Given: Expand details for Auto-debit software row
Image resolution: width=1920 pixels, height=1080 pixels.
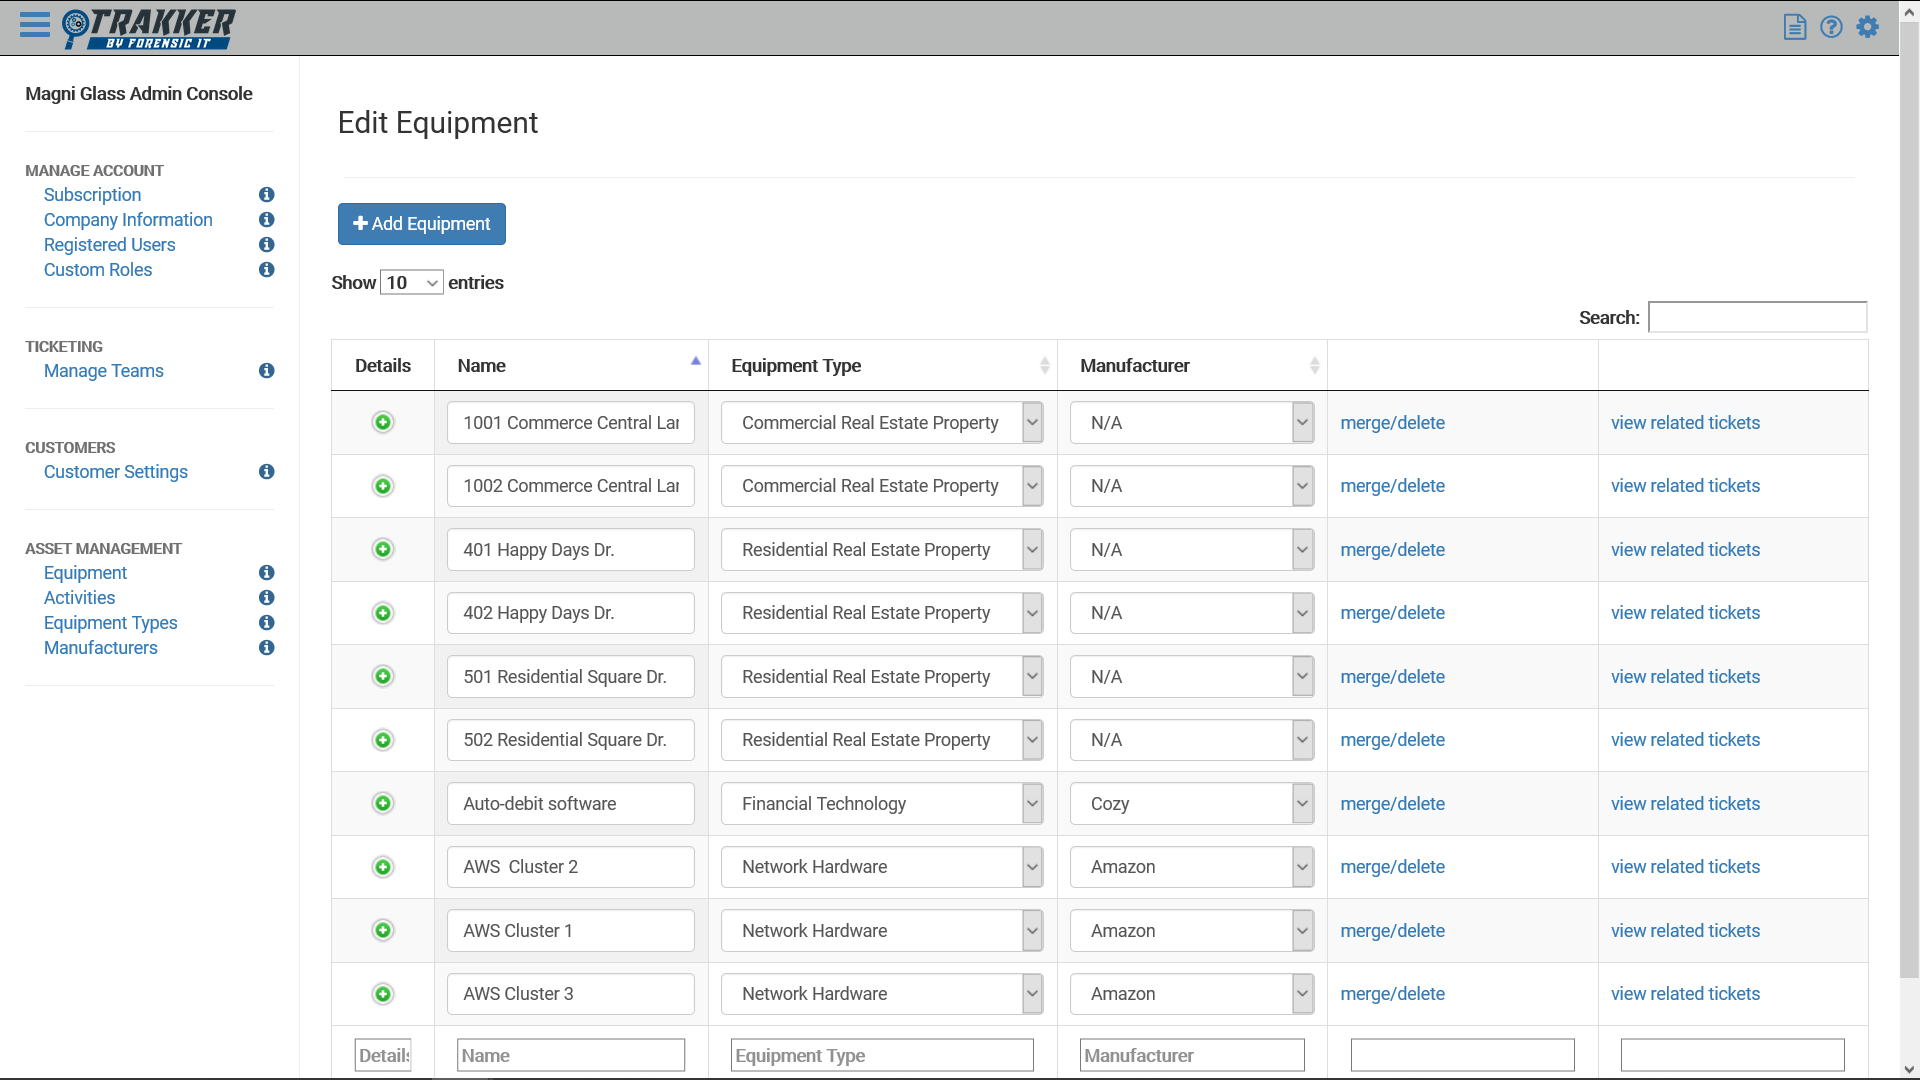Looking at the screenshot, I should pyautogui.click(x=383, y=804).
